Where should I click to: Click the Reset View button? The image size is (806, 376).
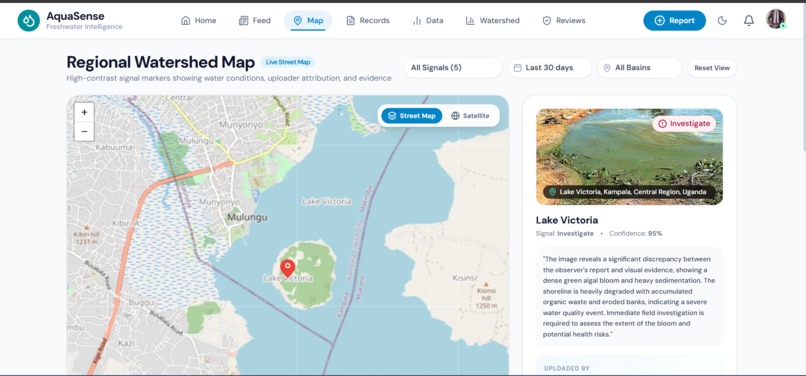pyautogui.click(x=712, y=68)
